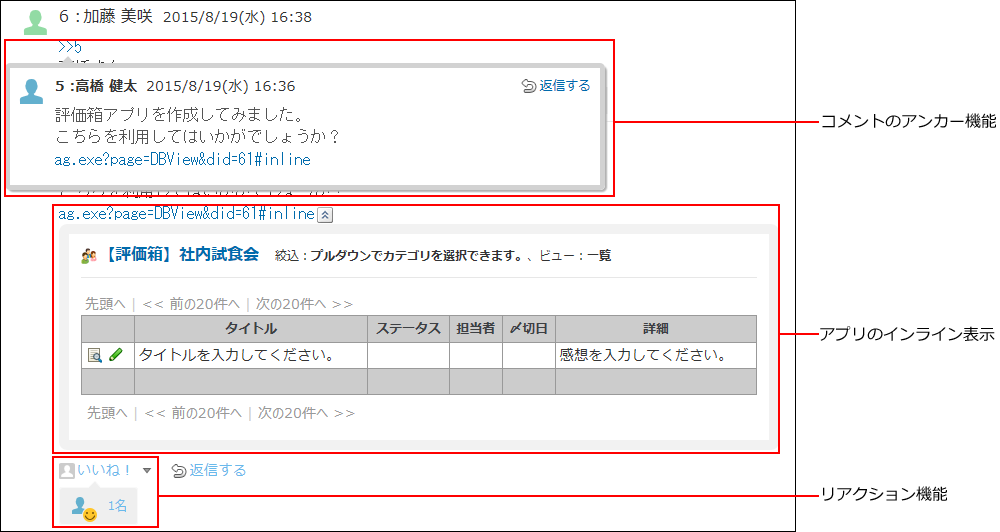Click 返信する below the inline app
This screenshot has height=532, width=1000.
(217, 470)
